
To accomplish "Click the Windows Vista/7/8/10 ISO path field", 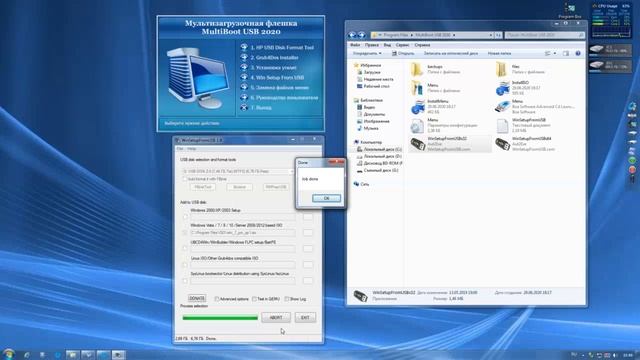I will click(242, 233).
